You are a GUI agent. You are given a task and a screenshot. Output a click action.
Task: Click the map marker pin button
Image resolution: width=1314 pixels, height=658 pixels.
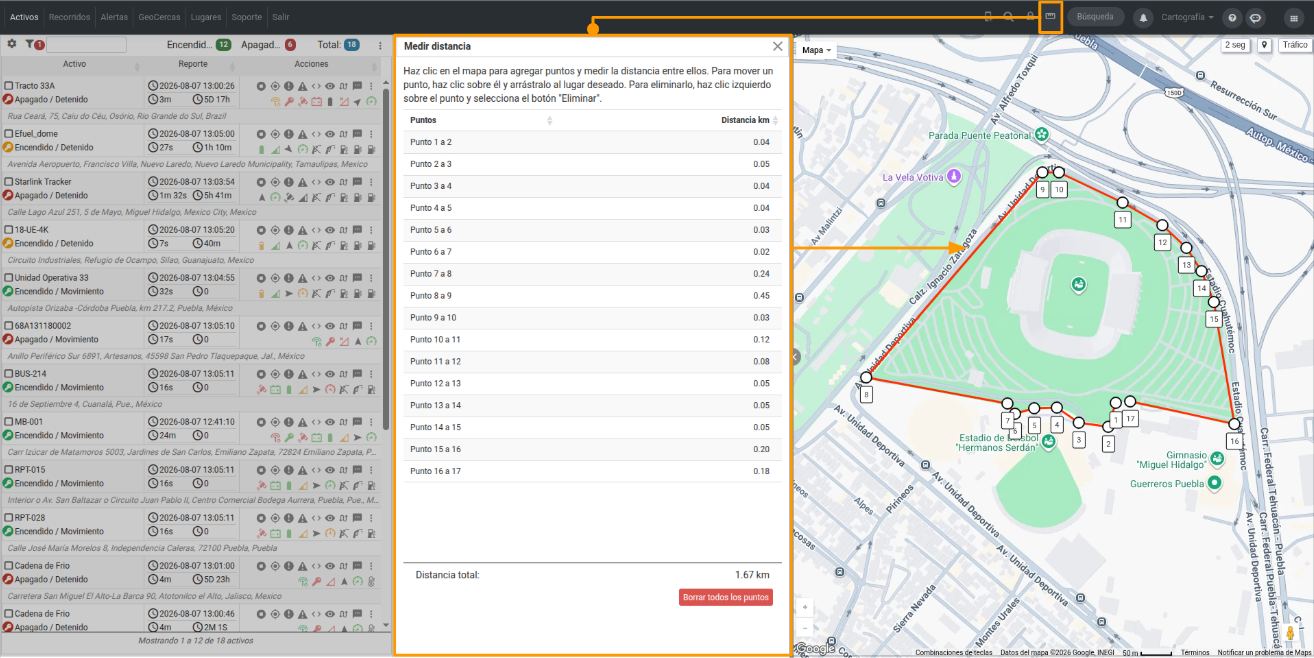(1264, 45)
